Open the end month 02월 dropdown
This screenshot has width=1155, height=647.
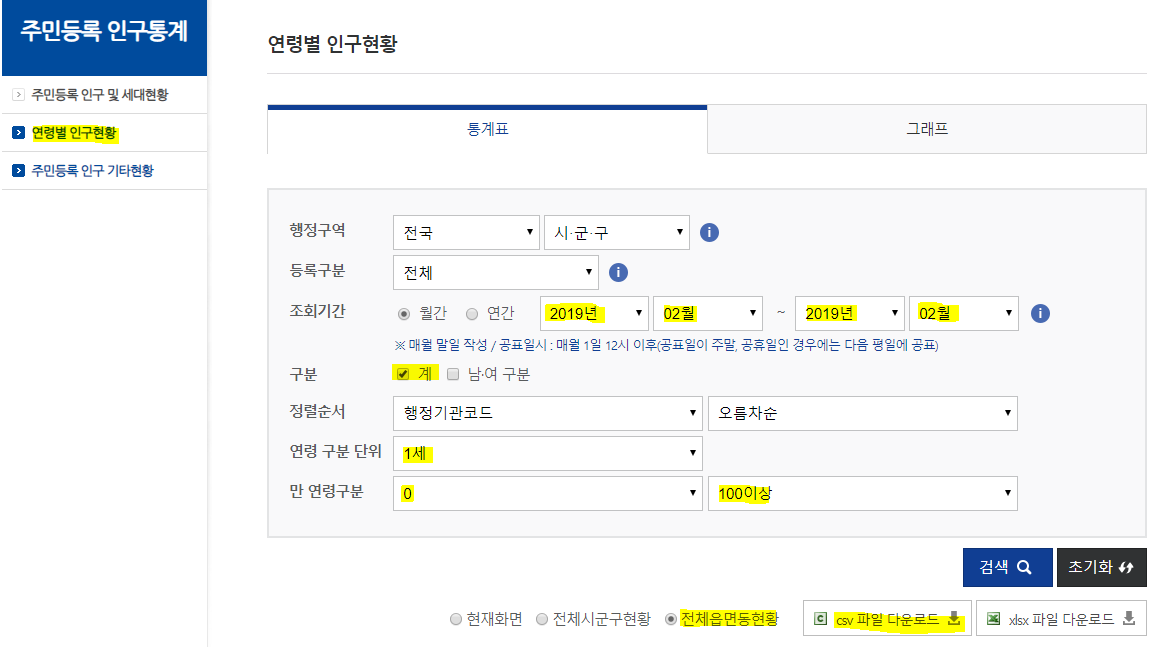coord(963,313)
